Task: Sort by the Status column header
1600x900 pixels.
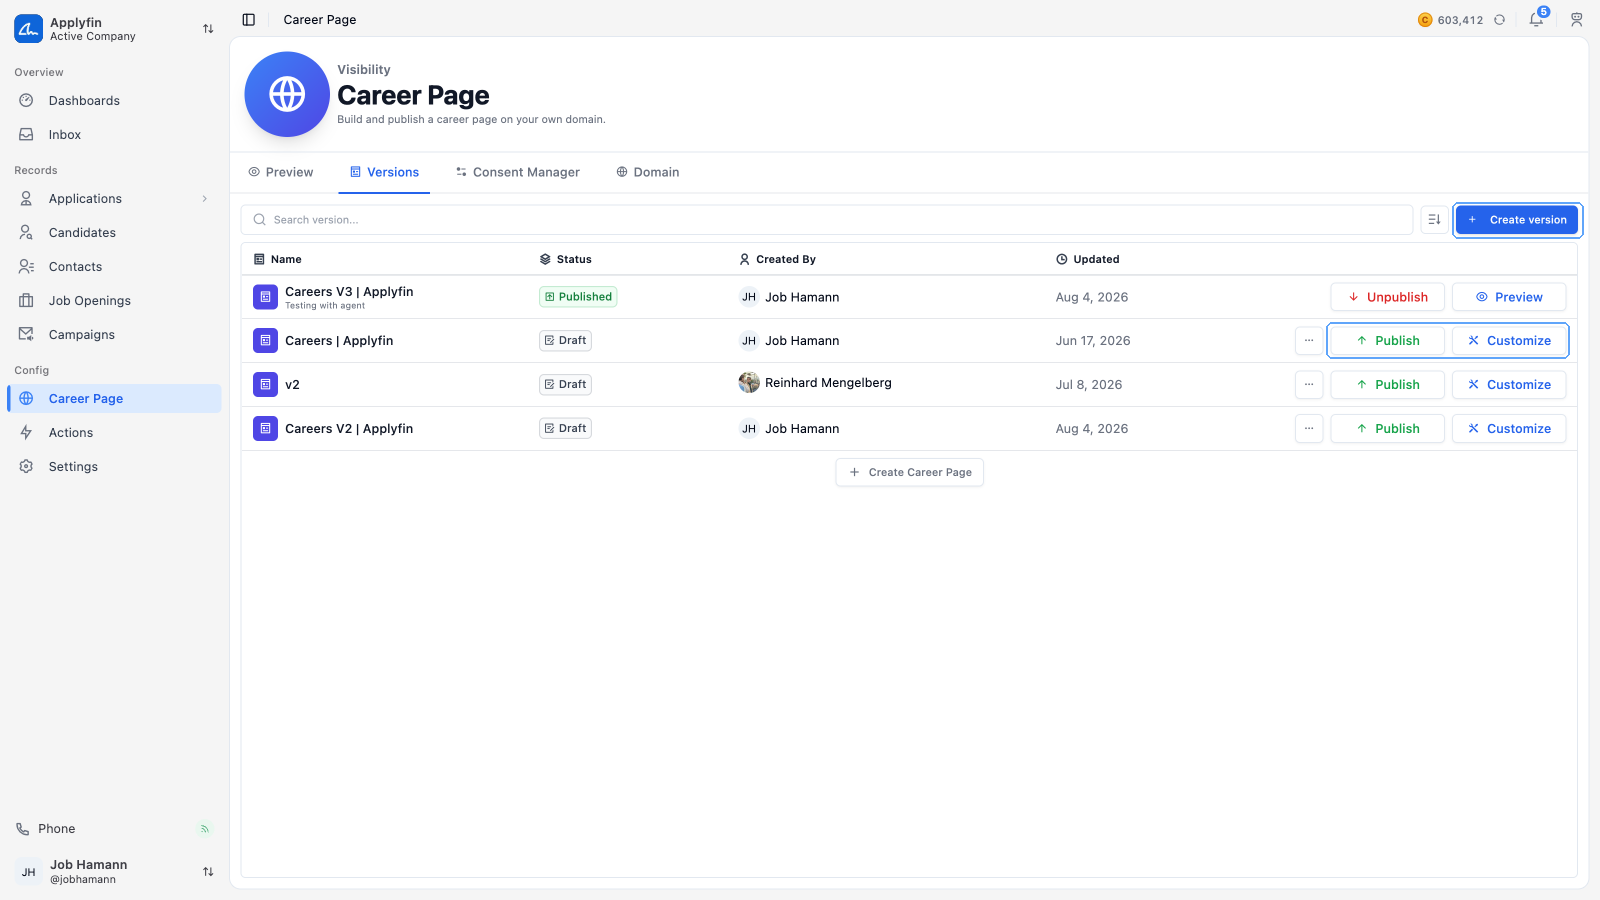Action: 566,259
